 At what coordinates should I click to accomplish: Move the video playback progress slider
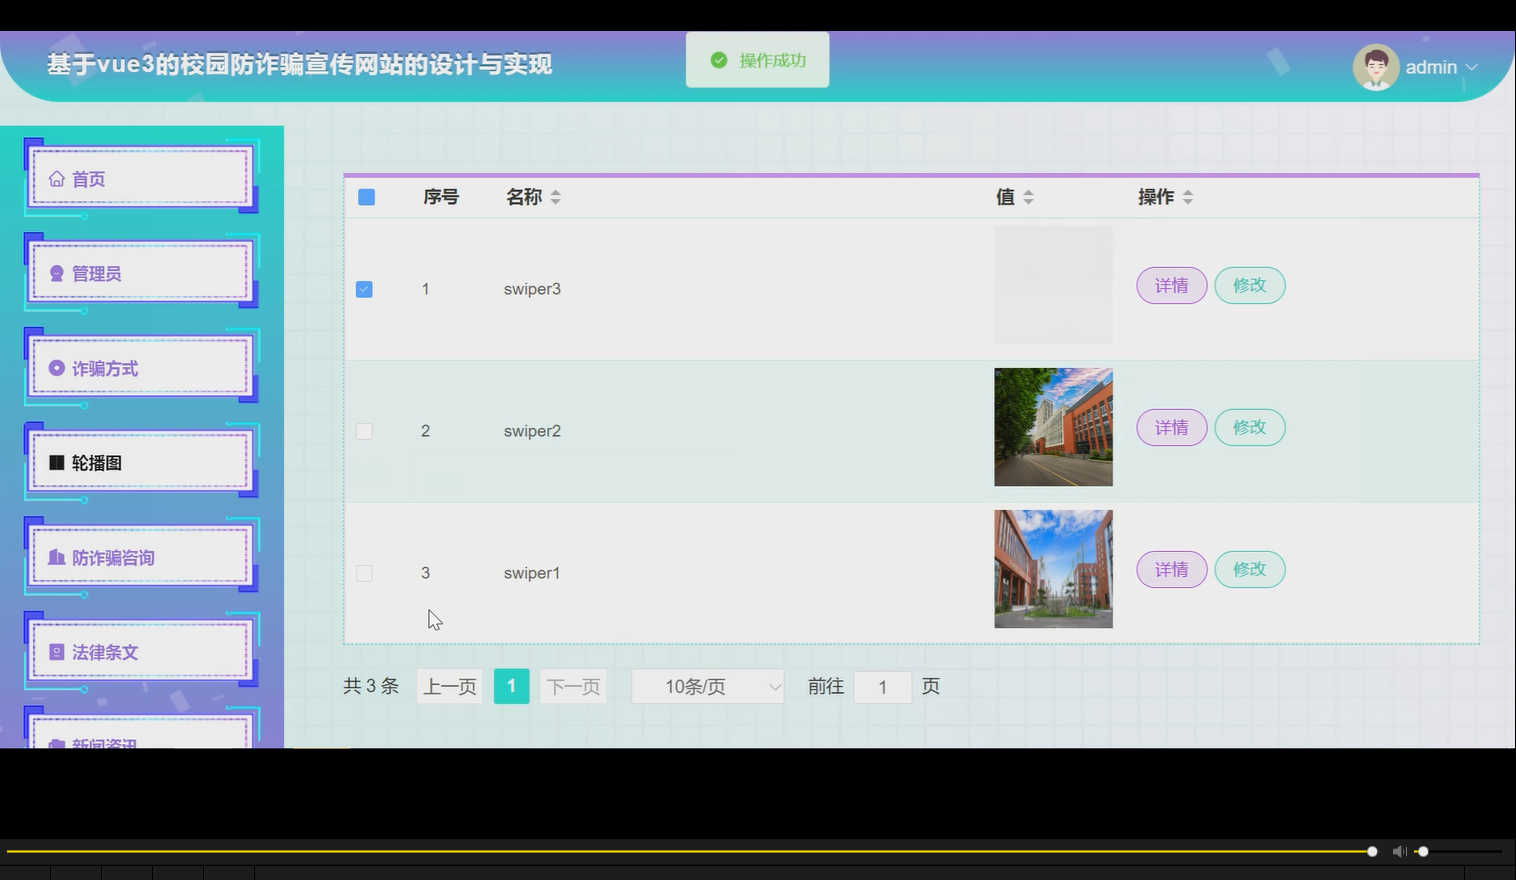(1368, 851)
